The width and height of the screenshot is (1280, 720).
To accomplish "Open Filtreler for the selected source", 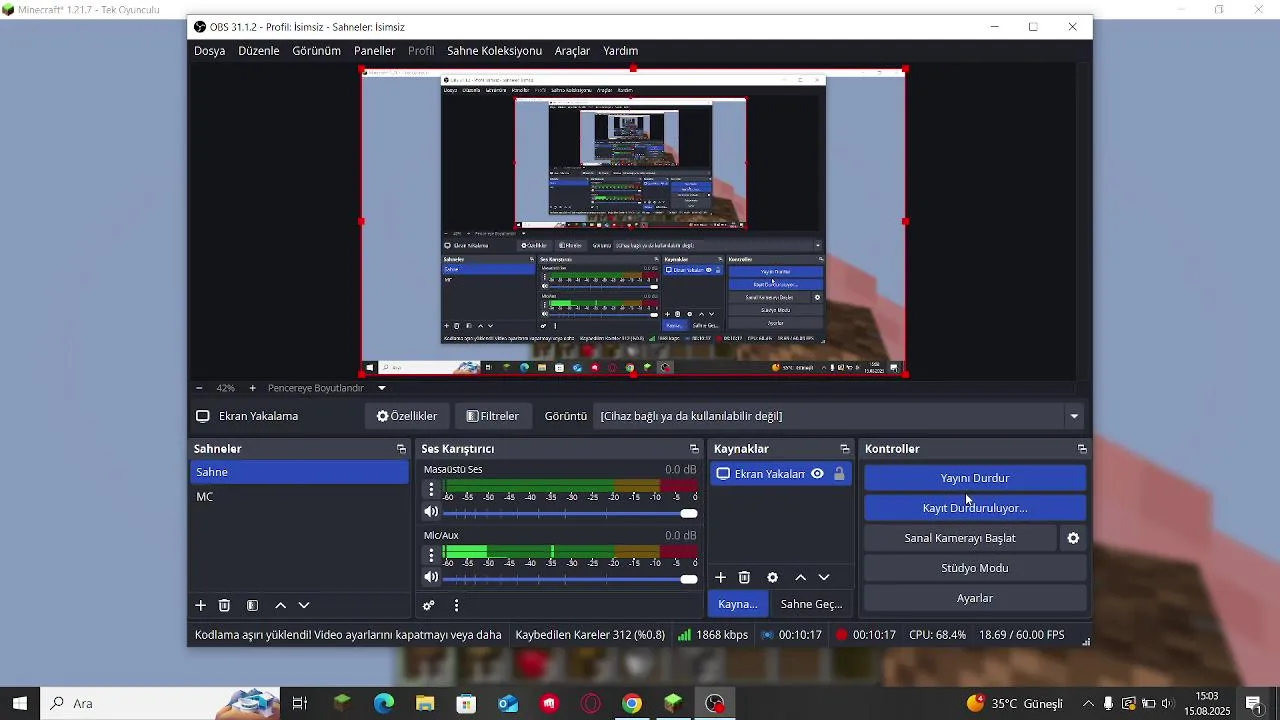I will click(493, 416).
